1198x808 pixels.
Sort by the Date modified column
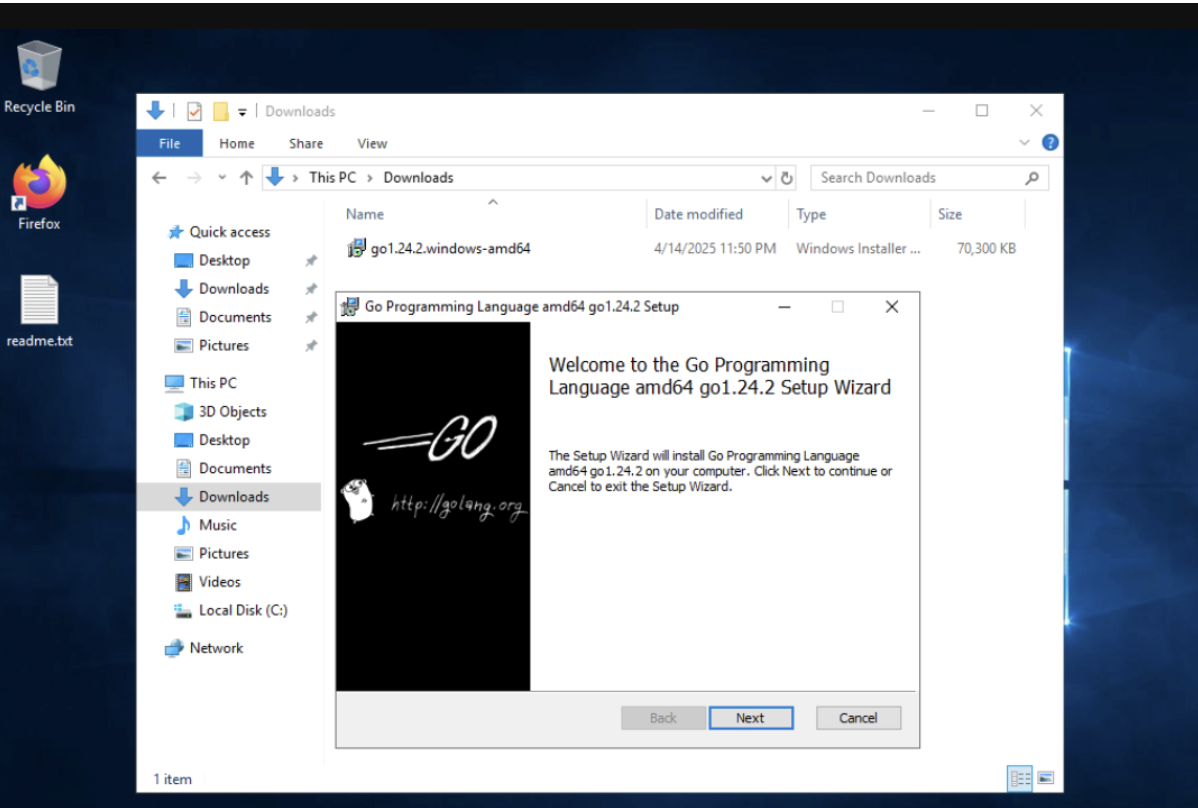(717, 215)
